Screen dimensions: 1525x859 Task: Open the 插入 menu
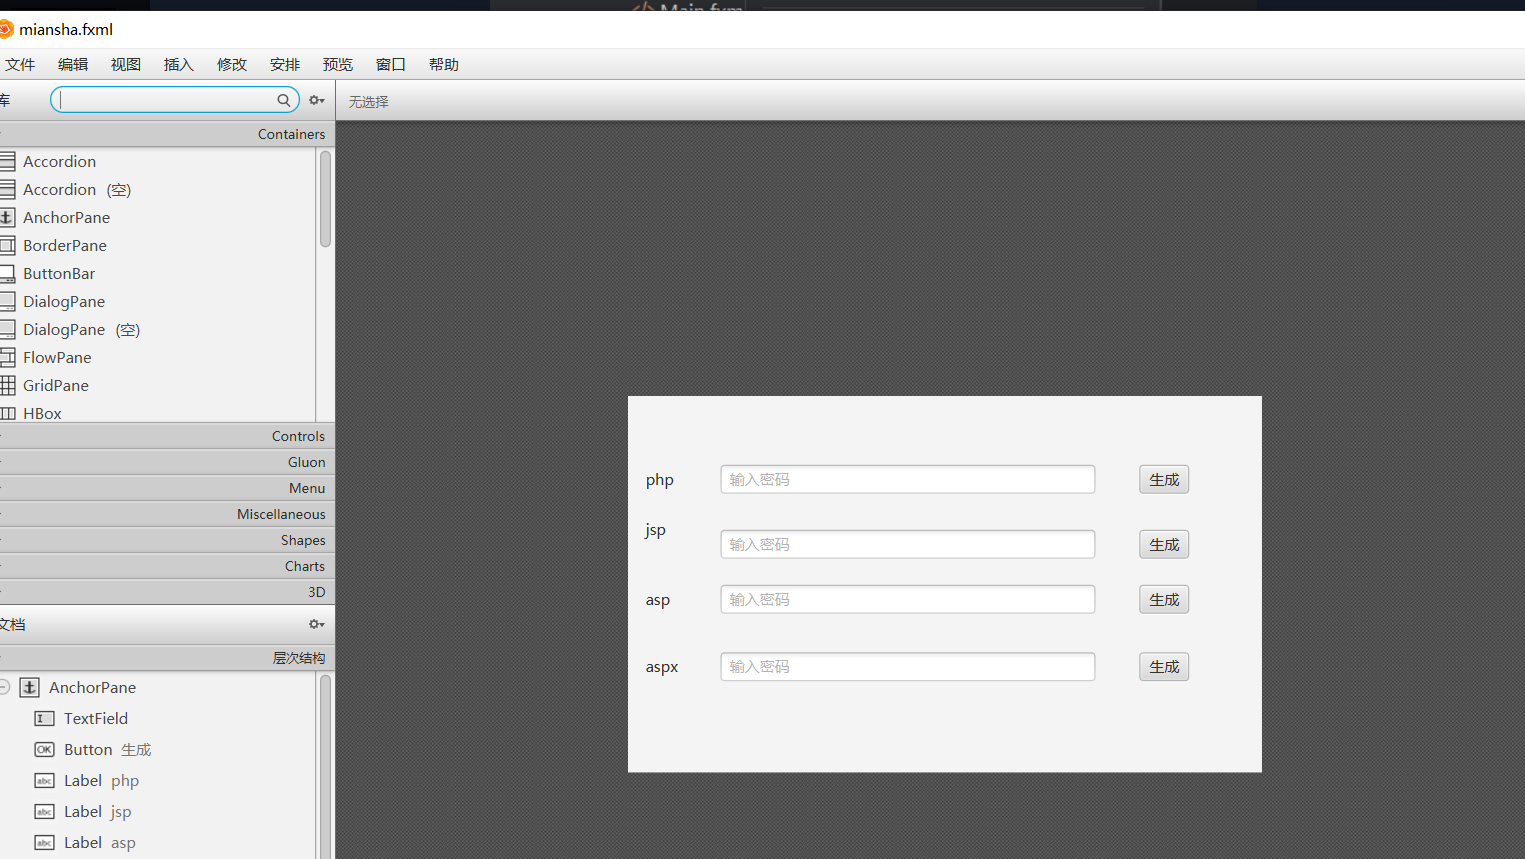pos(179,64)
